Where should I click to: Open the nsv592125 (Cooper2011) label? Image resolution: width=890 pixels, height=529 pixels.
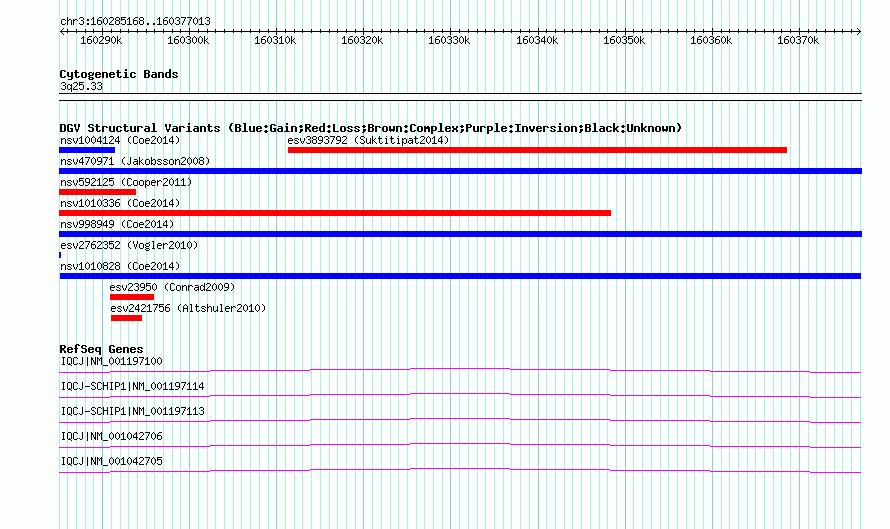click(126, 182)
